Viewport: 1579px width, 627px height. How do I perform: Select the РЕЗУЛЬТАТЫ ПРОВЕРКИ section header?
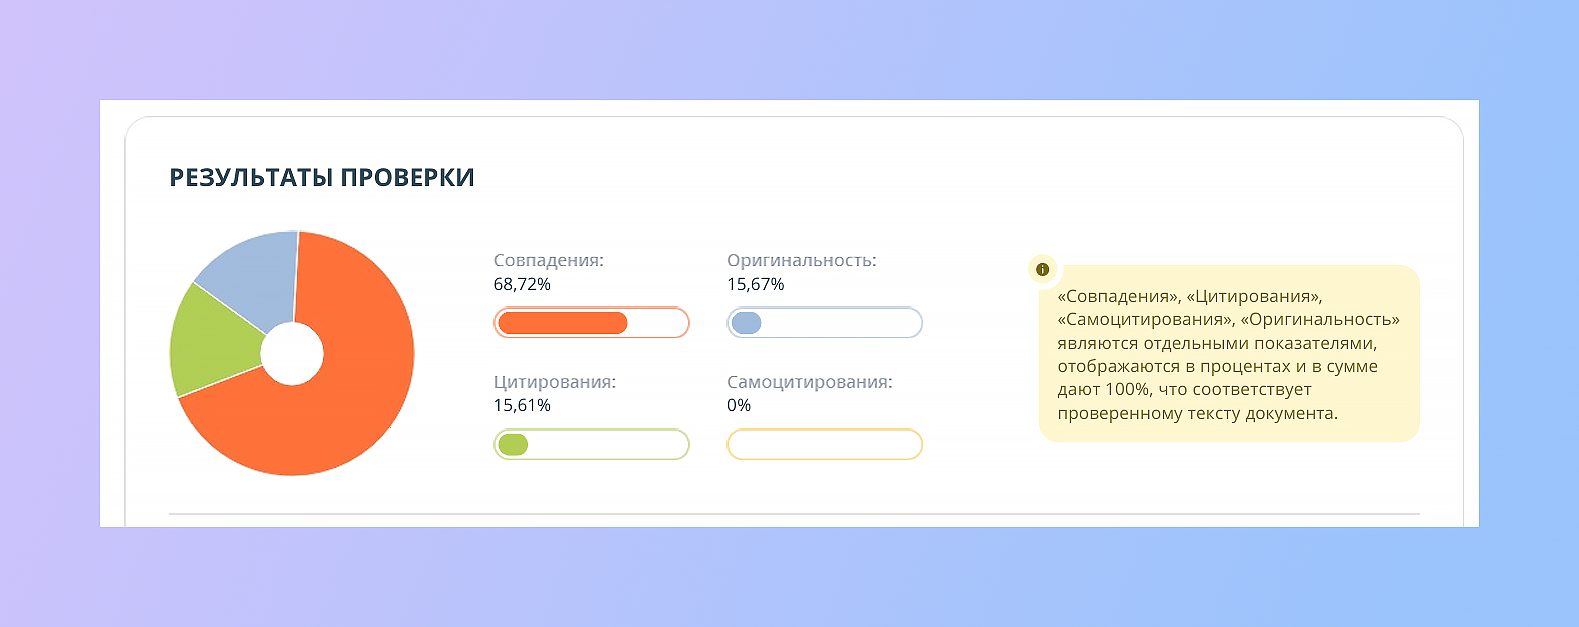point(322,177)
